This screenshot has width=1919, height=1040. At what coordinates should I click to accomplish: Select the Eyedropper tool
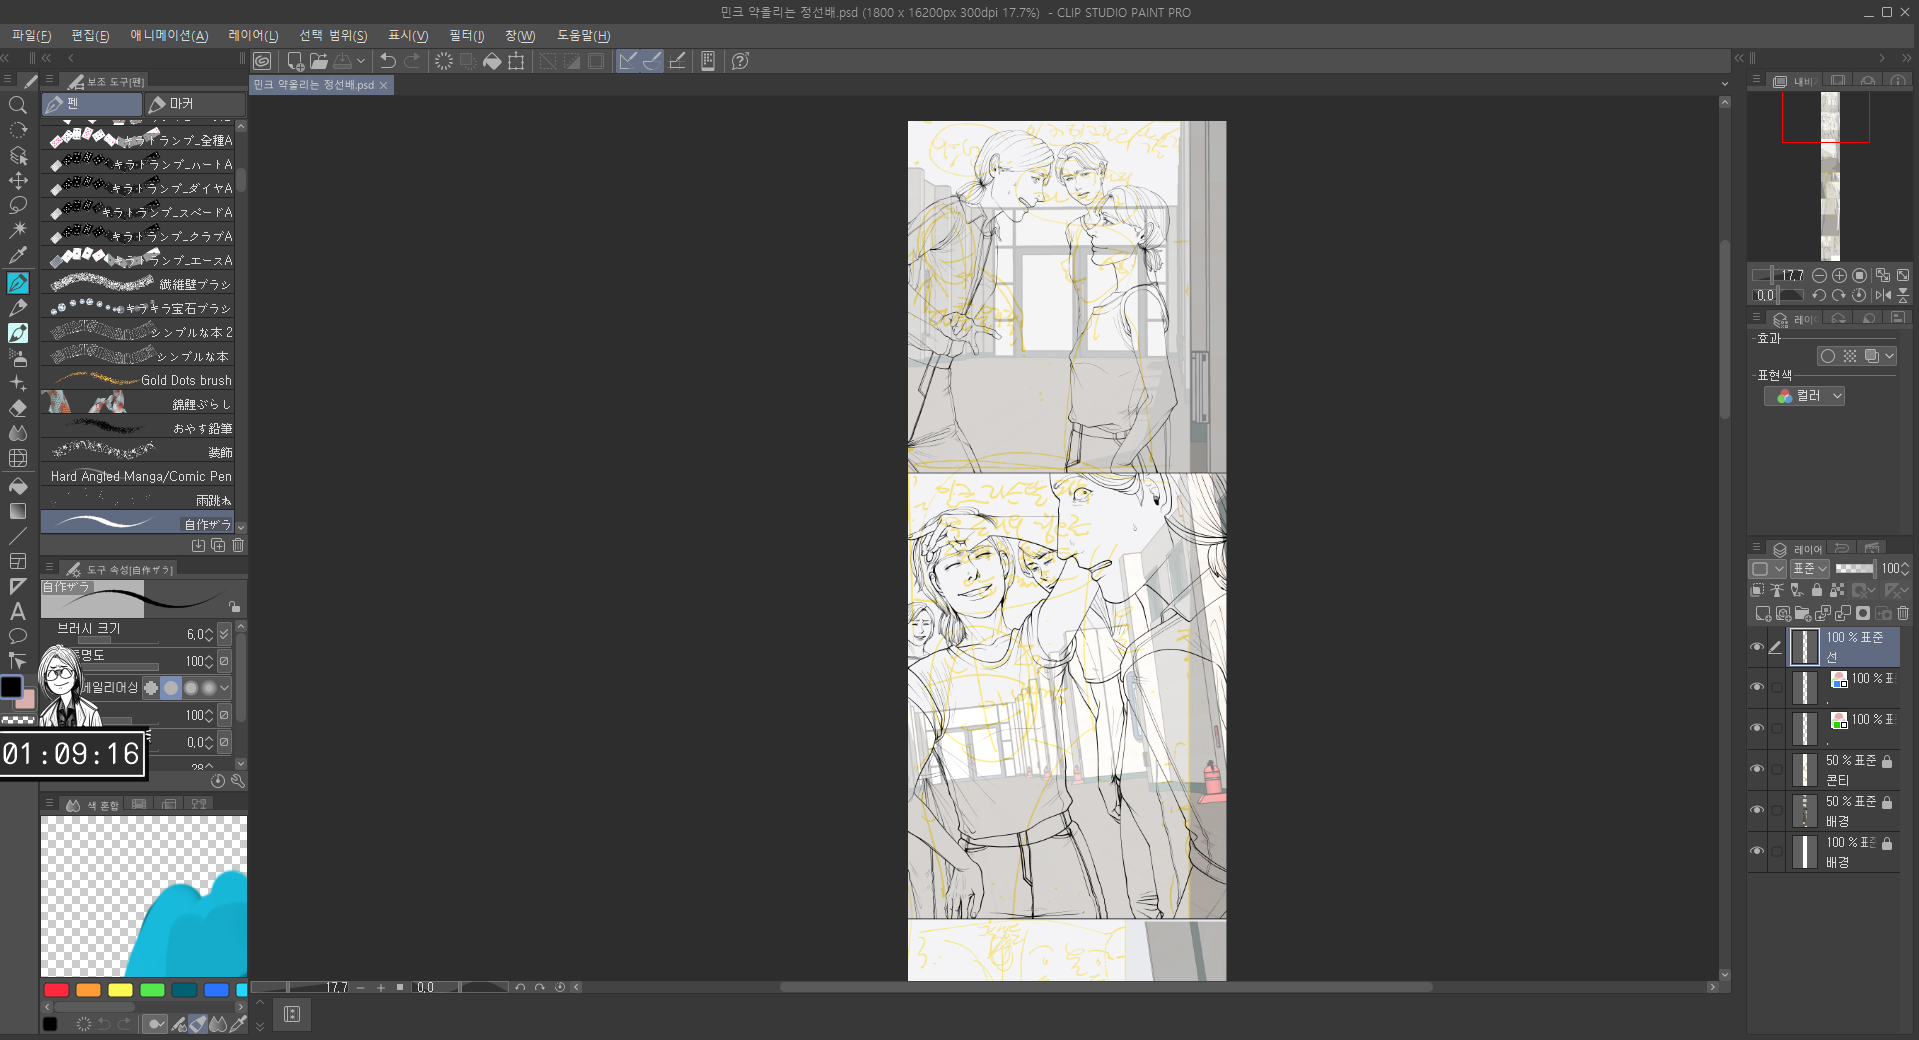click(x=18, y=256)
